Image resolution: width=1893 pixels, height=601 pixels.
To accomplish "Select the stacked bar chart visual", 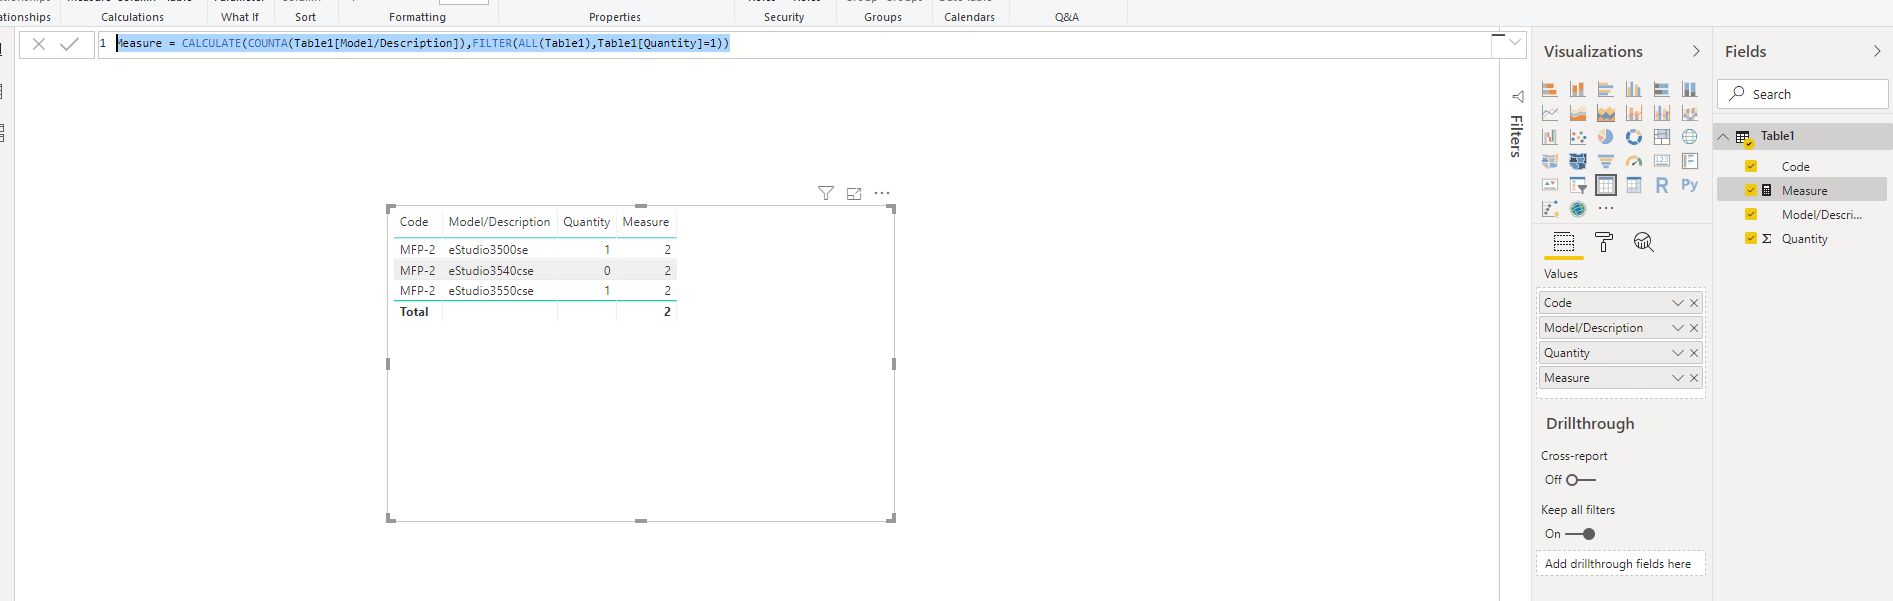I will click(1550, 89).
